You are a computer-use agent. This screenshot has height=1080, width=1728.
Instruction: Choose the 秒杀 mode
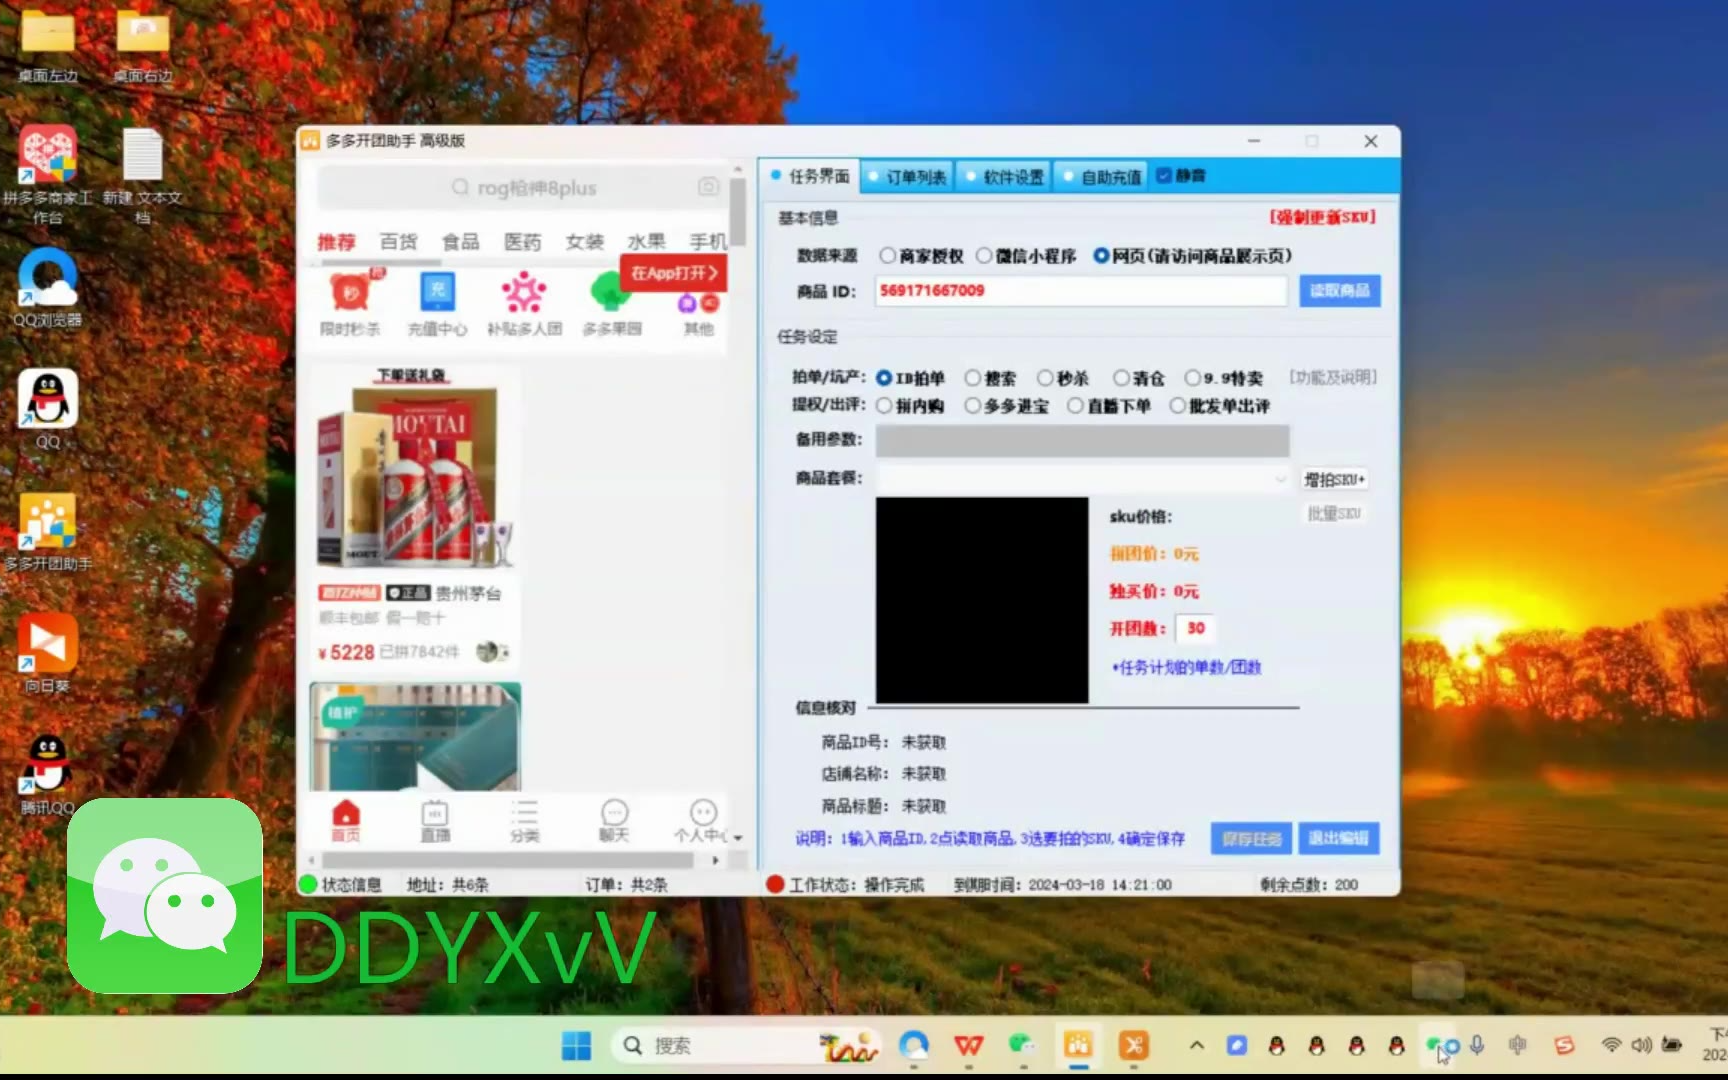pos(1045,378)
